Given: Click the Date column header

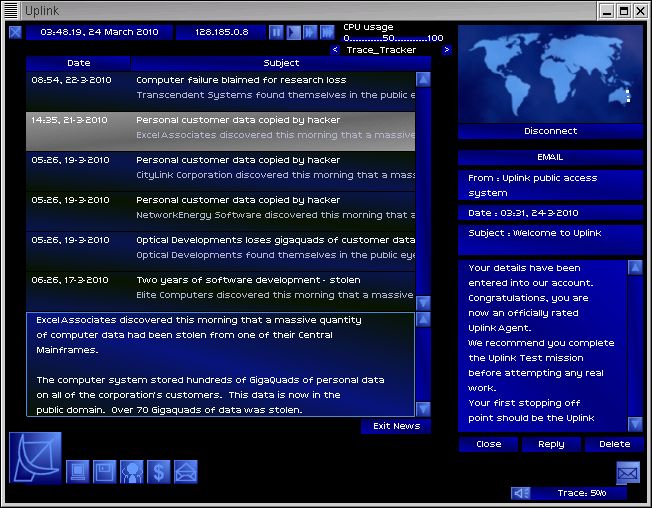Looking at the screenshot, I should (x=78, y=63).
